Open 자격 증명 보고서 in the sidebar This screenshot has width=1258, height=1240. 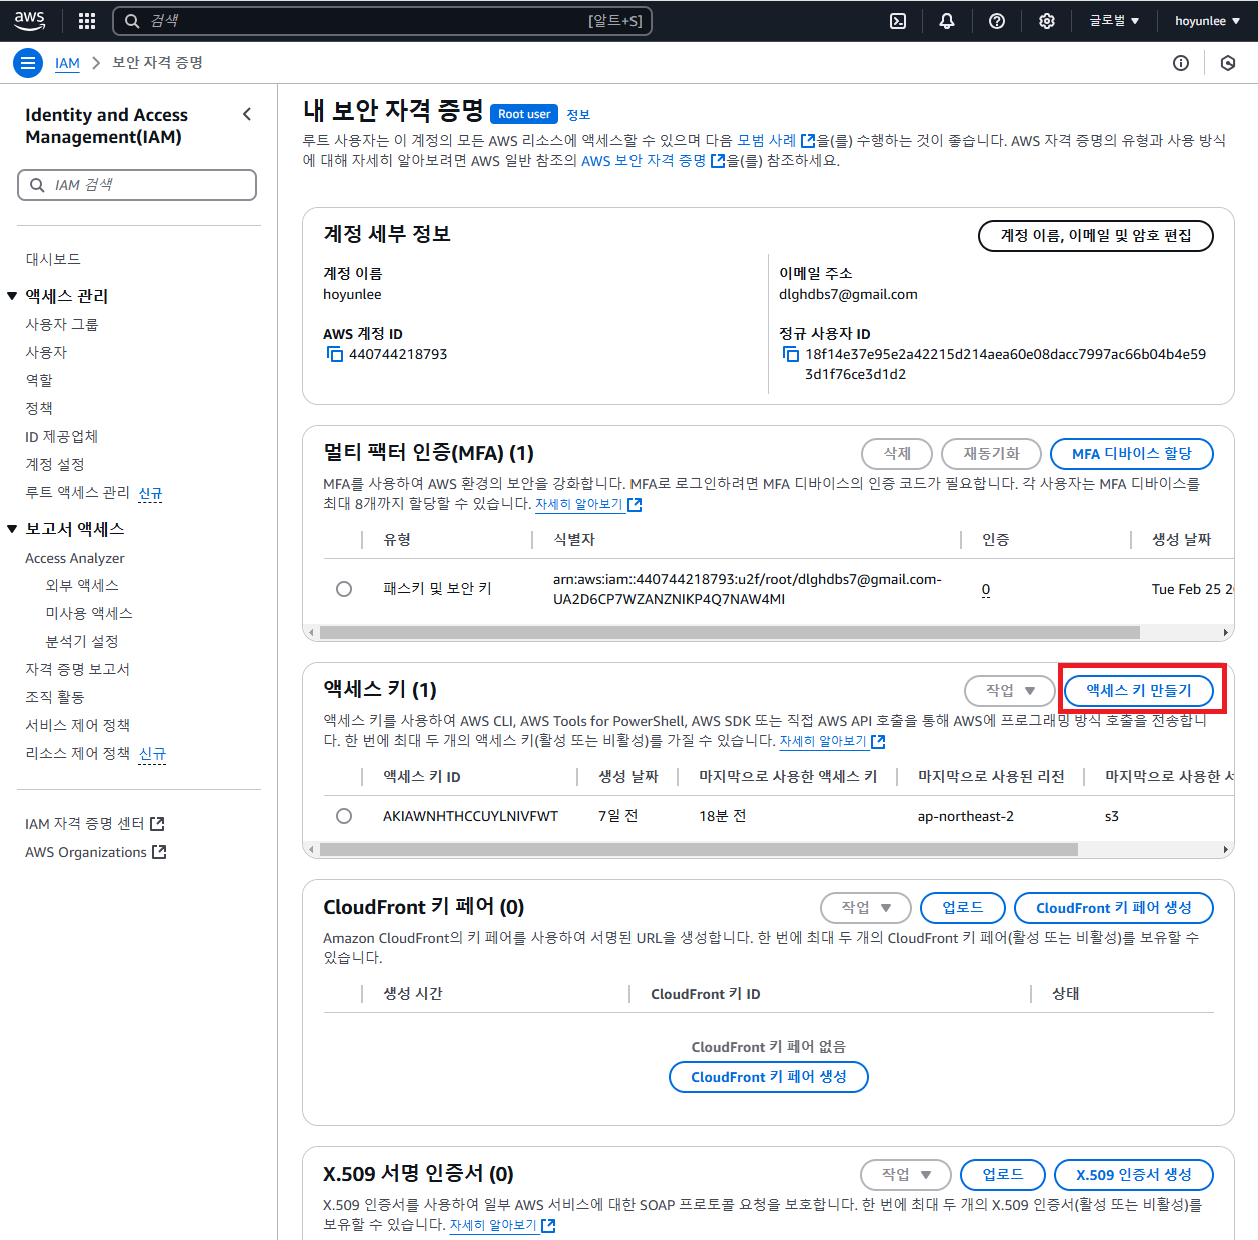[77, 669]
